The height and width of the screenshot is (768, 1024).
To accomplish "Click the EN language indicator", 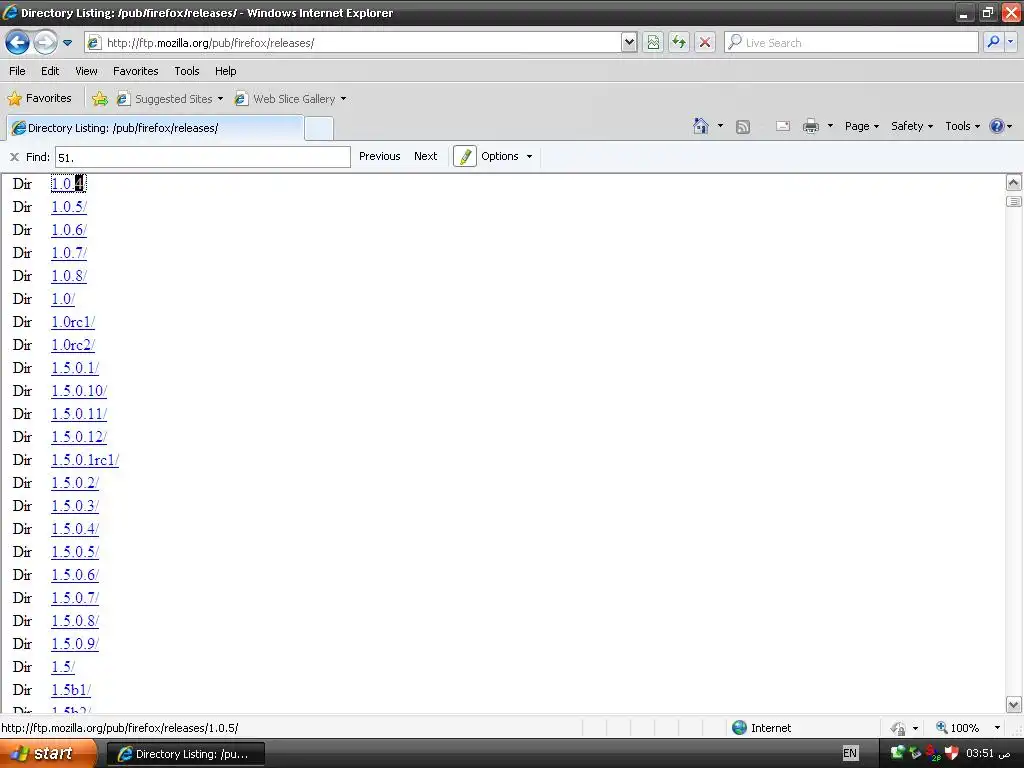I will [850, 754].
